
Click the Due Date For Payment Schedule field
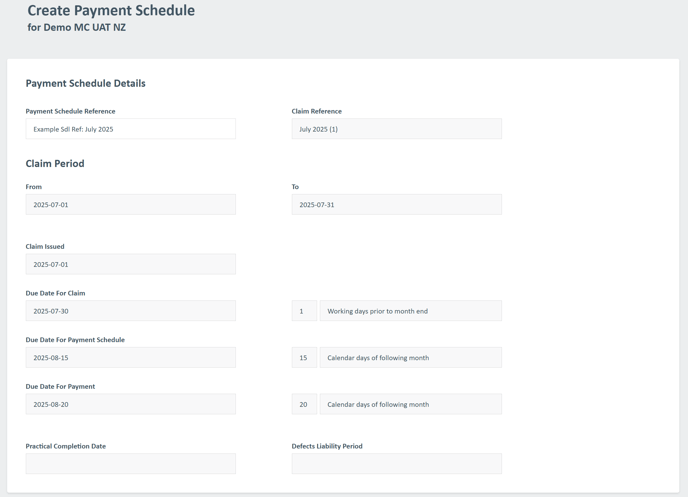pos(130,358)
